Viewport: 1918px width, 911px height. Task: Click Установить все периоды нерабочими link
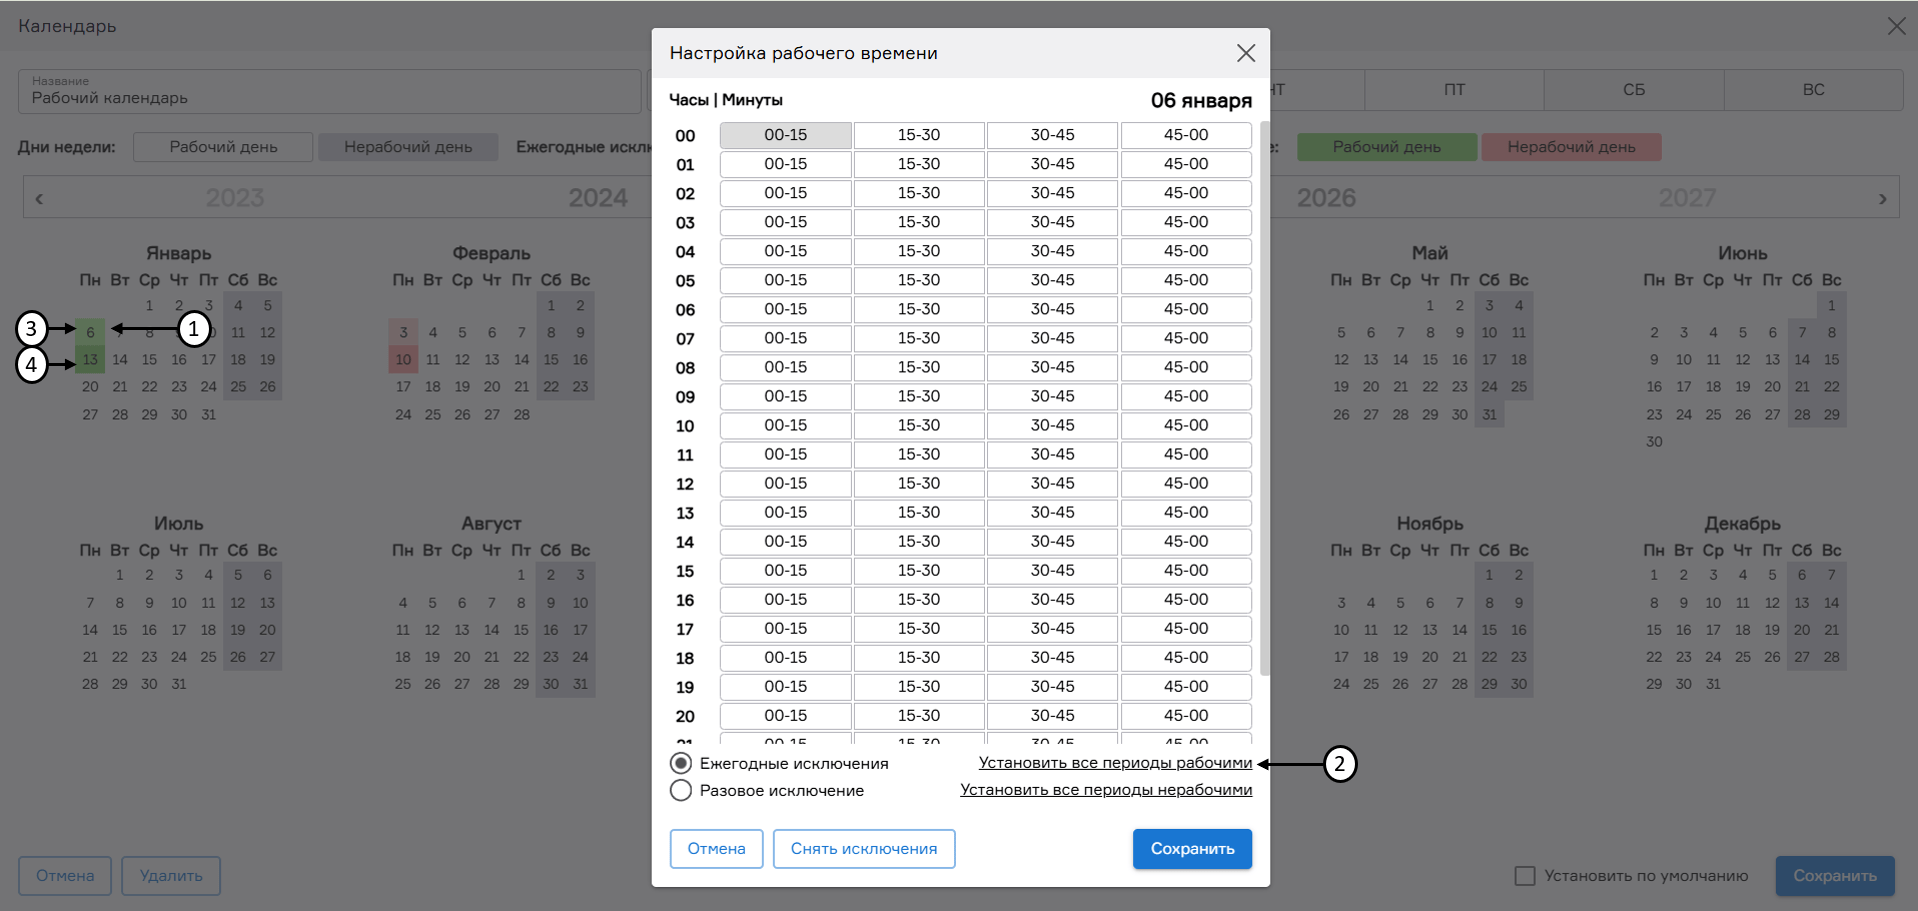[x=1106, y=790]
